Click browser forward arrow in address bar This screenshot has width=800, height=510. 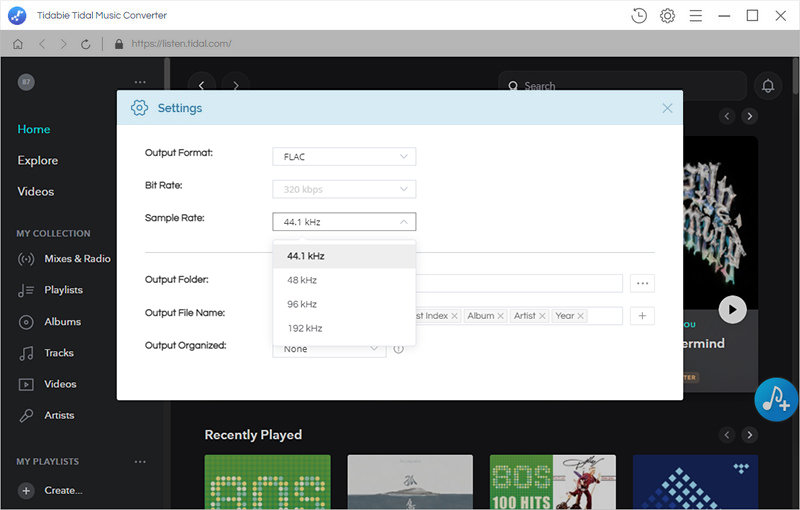[x=63, y=44]
